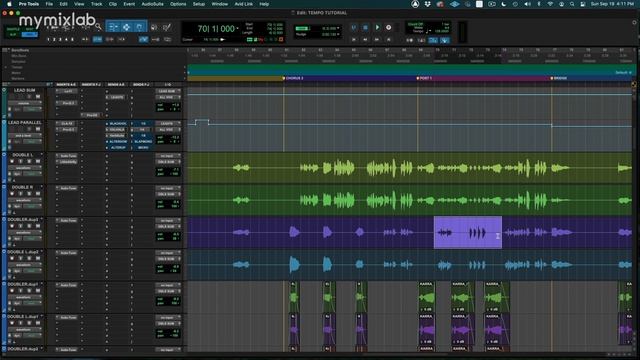Open DOUBLE L automation mode selector
The width and height of the screenshot is (640, 360).
click(x=32, y=174)
